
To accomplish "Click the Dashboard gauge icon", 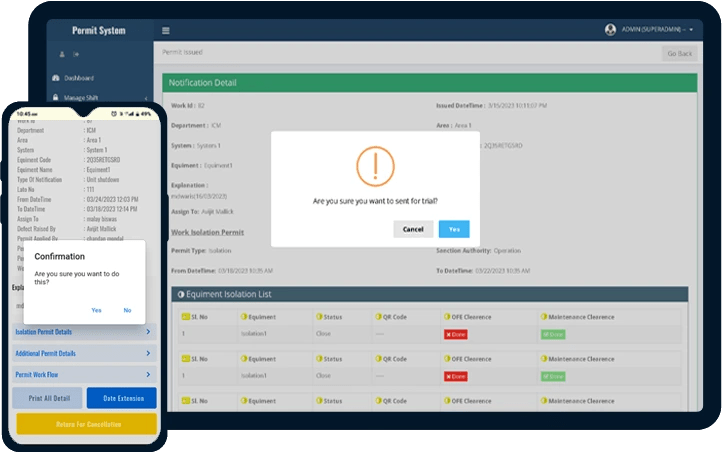I will (x=56, y=78).
